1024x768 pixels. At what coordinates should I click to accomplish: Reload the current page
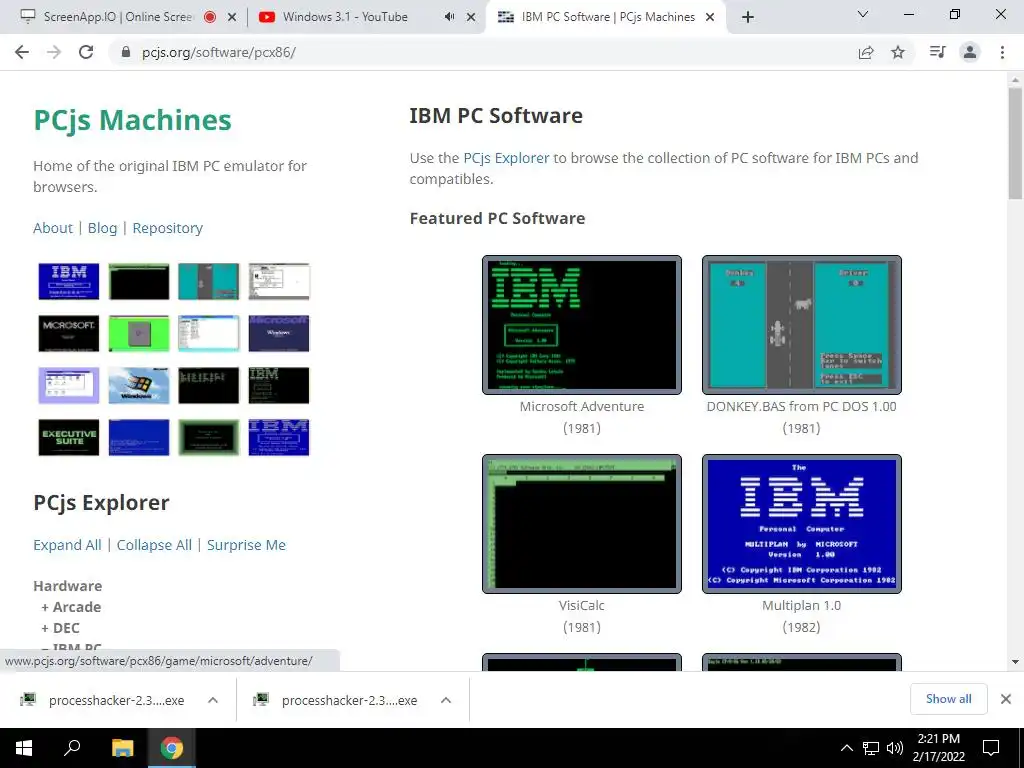(86, 52)
